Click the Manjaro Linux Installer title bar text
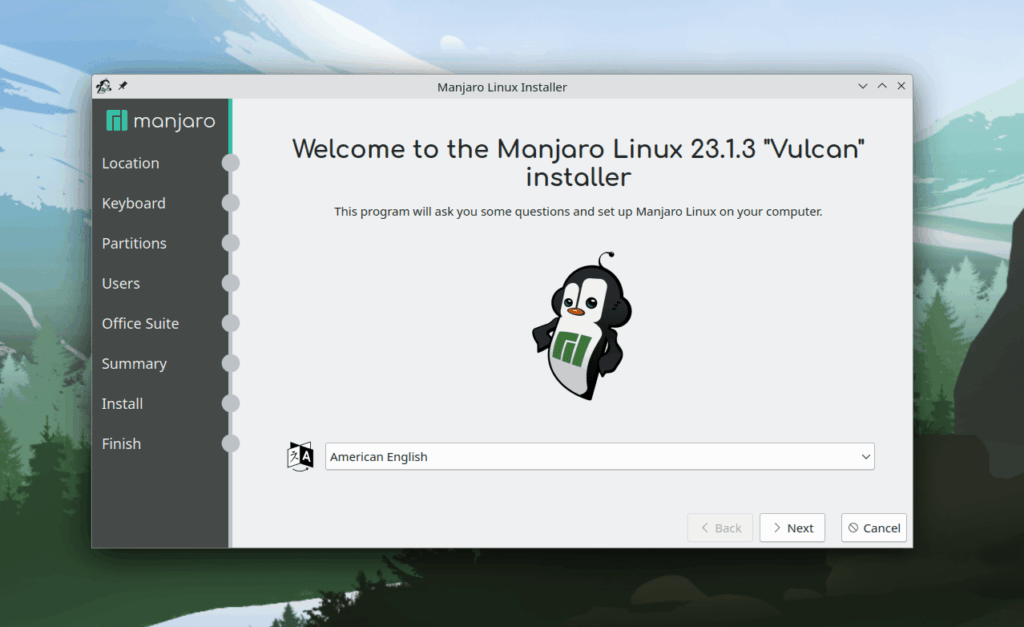Image resolution: width=1024 pixels, height=627 pixels. [501, 86]
